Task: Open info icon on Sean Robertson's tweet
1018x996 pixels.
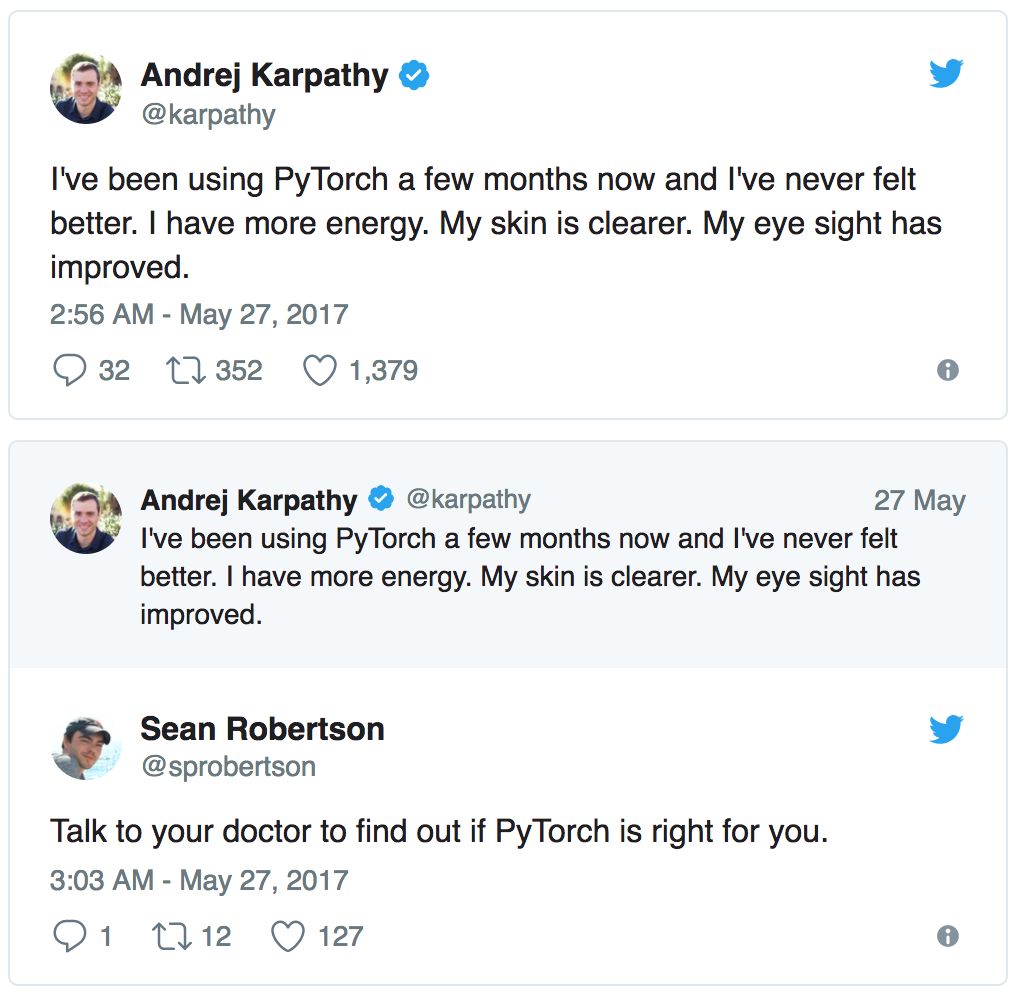Action: (947, 937)
